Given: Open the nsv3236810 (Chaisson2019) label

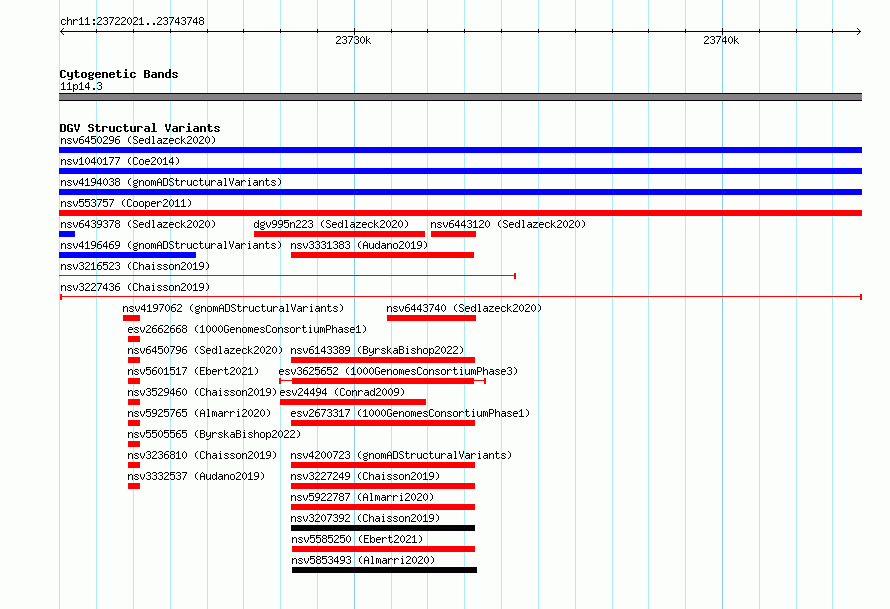Looking at the screenshot, I should (x=202, y=455).
